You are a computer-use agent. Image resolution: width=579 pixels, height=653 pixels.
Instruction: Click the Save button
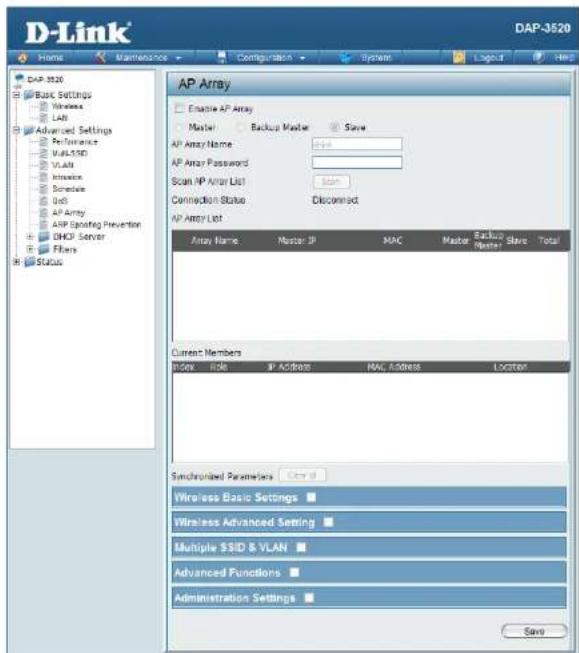(x=534, y=631)
